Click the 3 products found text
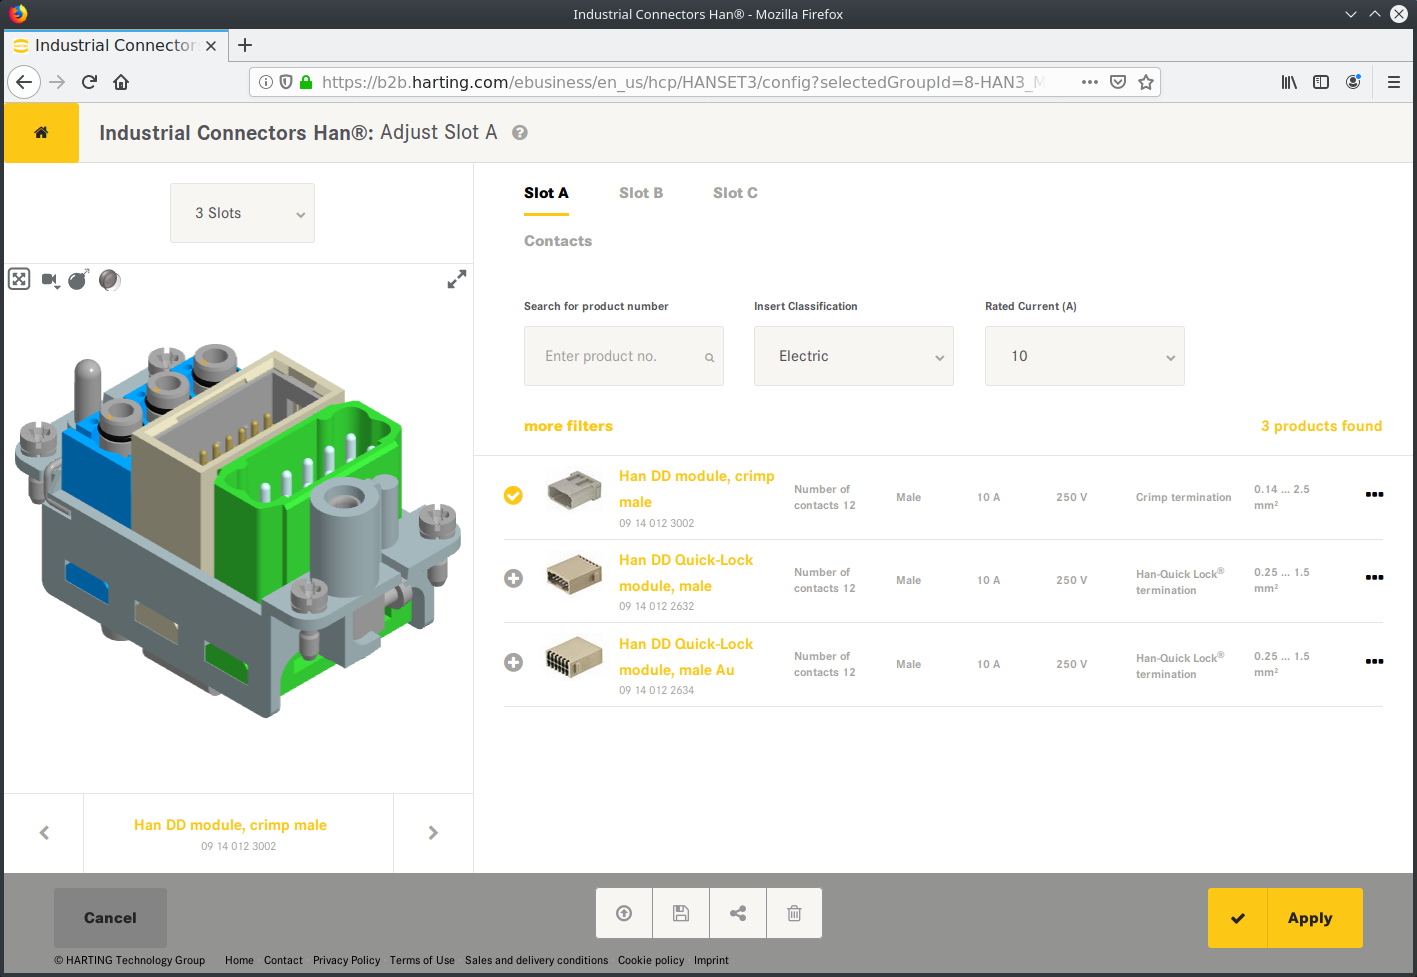Image resolution: width=1417 pixels, height=977 pixels. pos(1321,426)
